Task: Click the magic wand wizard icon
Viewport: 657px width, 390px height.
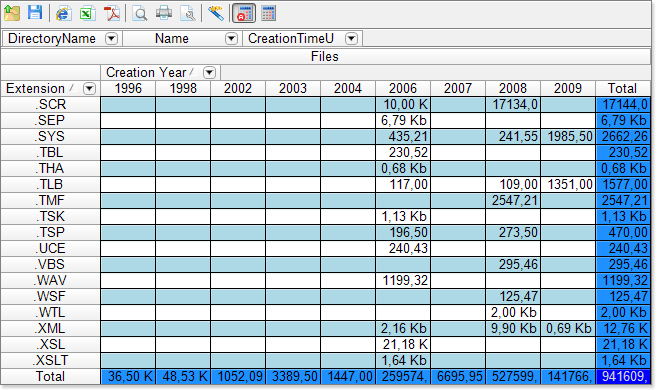Action: tap(216, 13)
